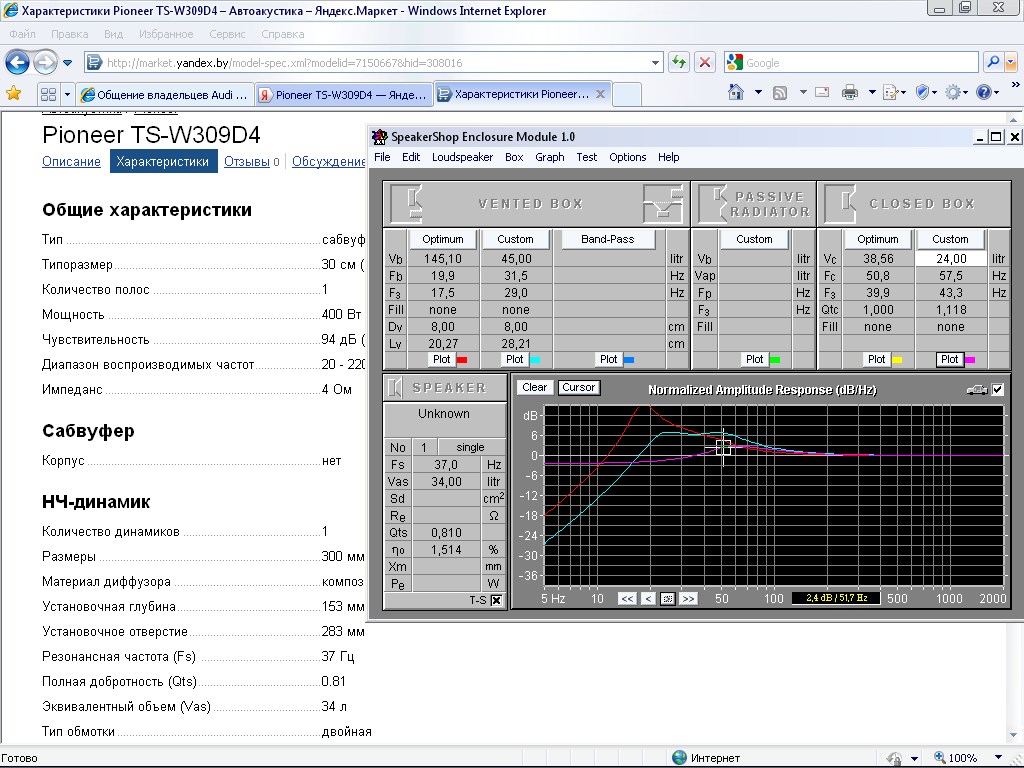The height and width of the screenshot is (768, 1024).
Task: Edit the closed box Vc 24,00 field
Action: (951, 259)
